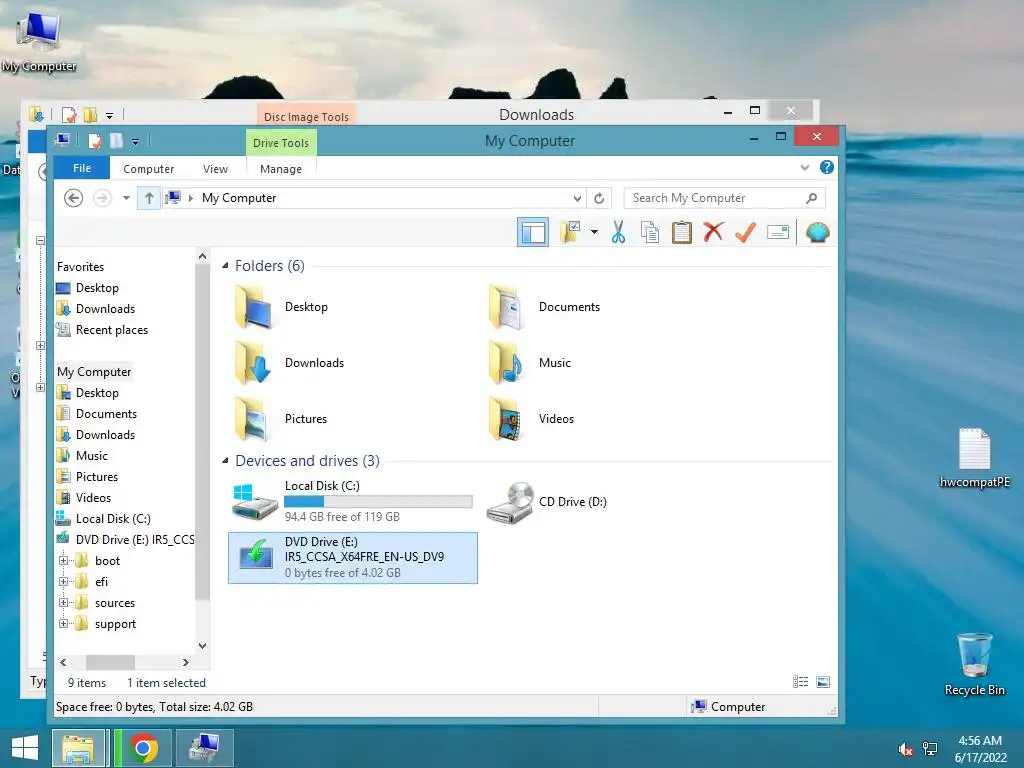Click the Properties icon in My Computer title bar
1024x768 pixels.
(x=95, y=140)
